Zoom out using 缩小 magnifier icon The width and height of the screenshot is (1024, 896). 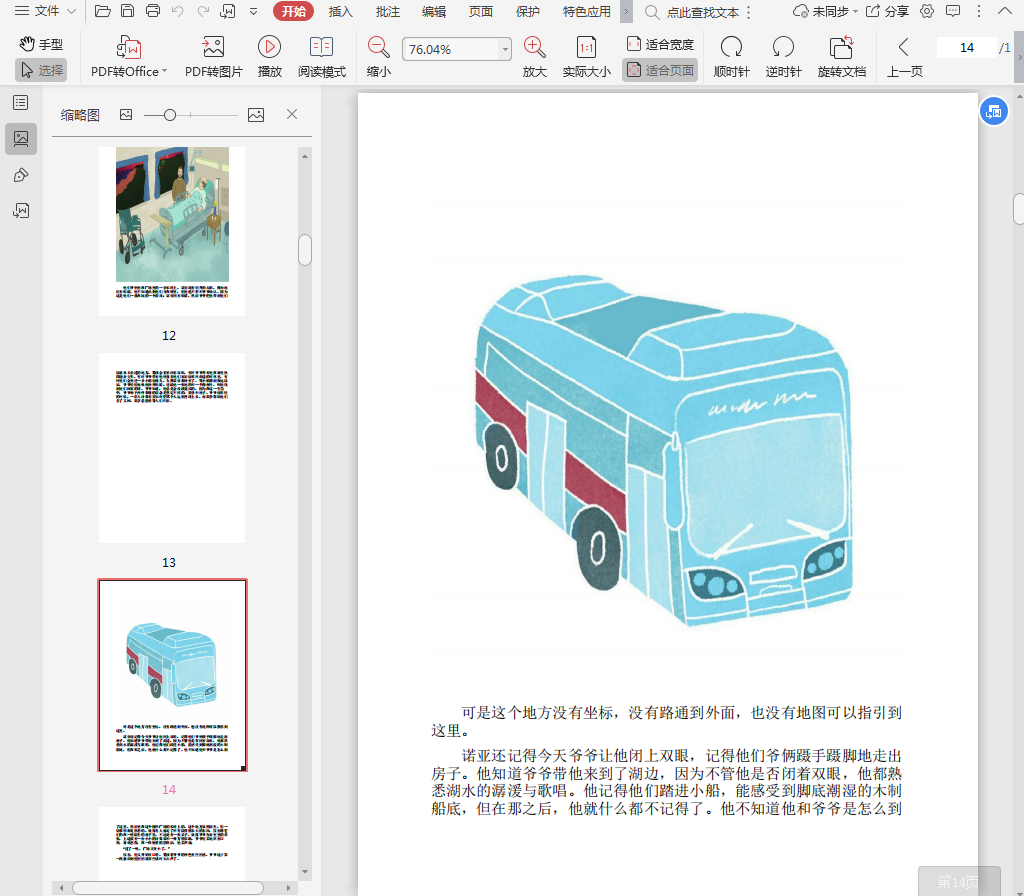tap(378, 47)
